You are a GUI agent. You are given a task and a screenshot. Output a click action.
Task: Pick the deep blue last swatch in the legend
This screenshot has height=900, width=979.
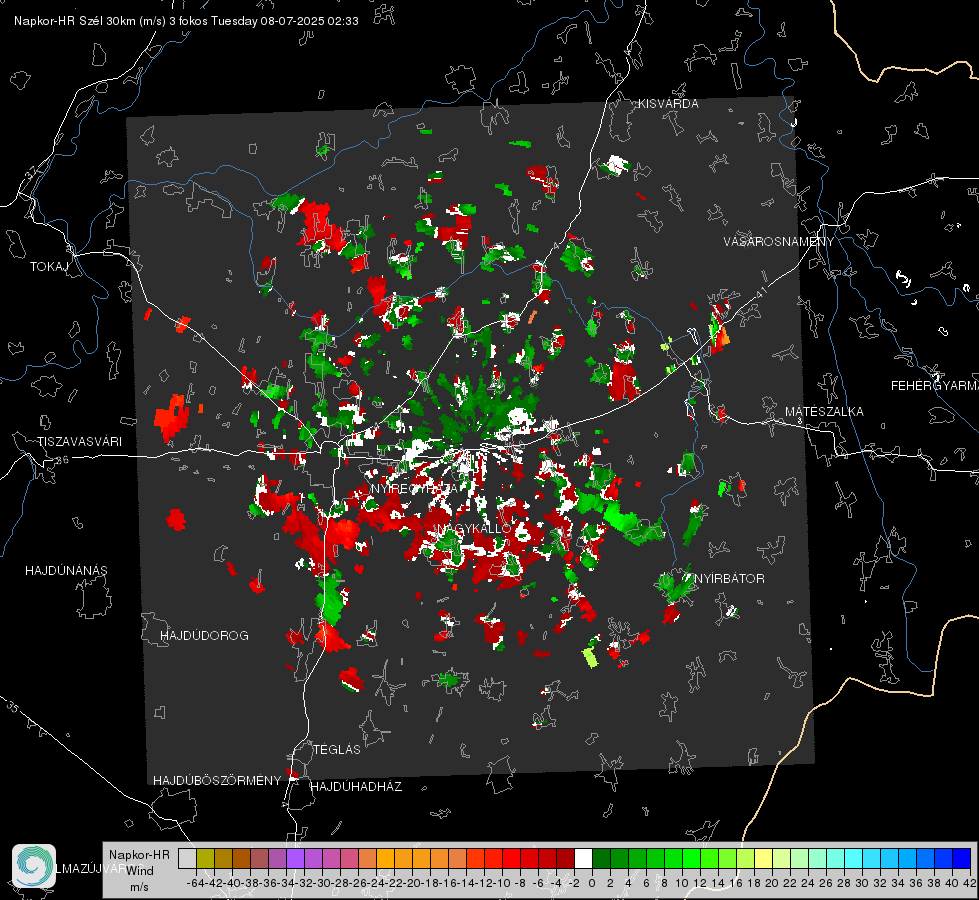(x=962, y=858)
